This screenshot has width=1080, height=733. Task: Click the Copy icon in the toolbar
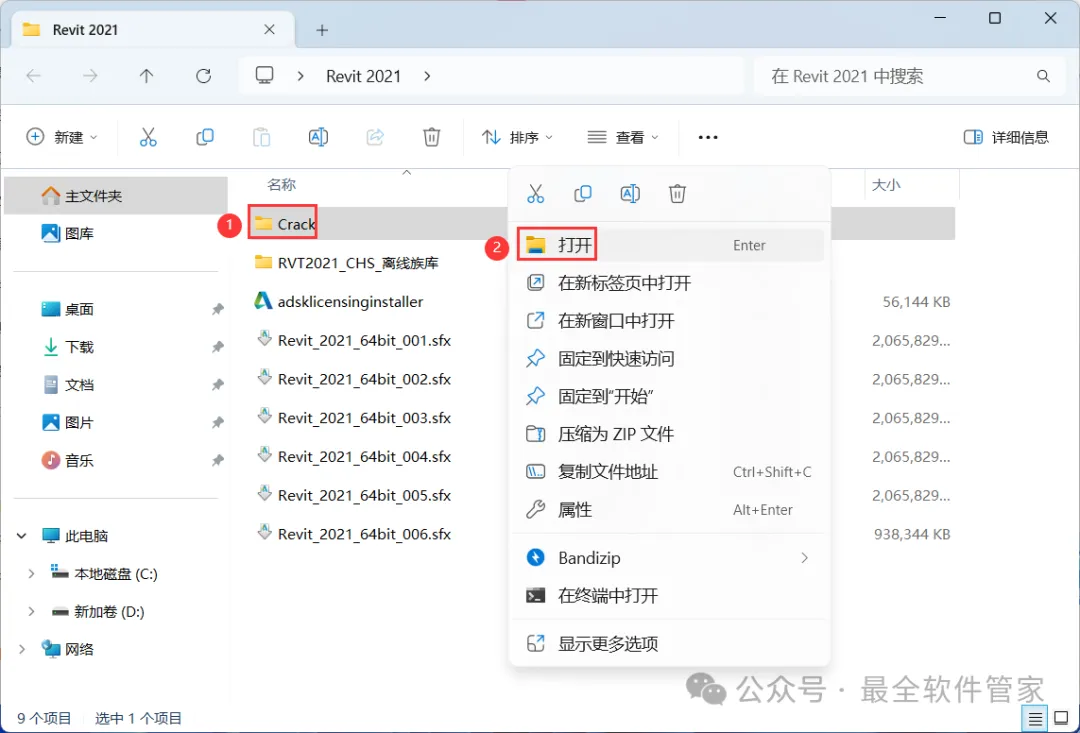click(x=205, y=137)
